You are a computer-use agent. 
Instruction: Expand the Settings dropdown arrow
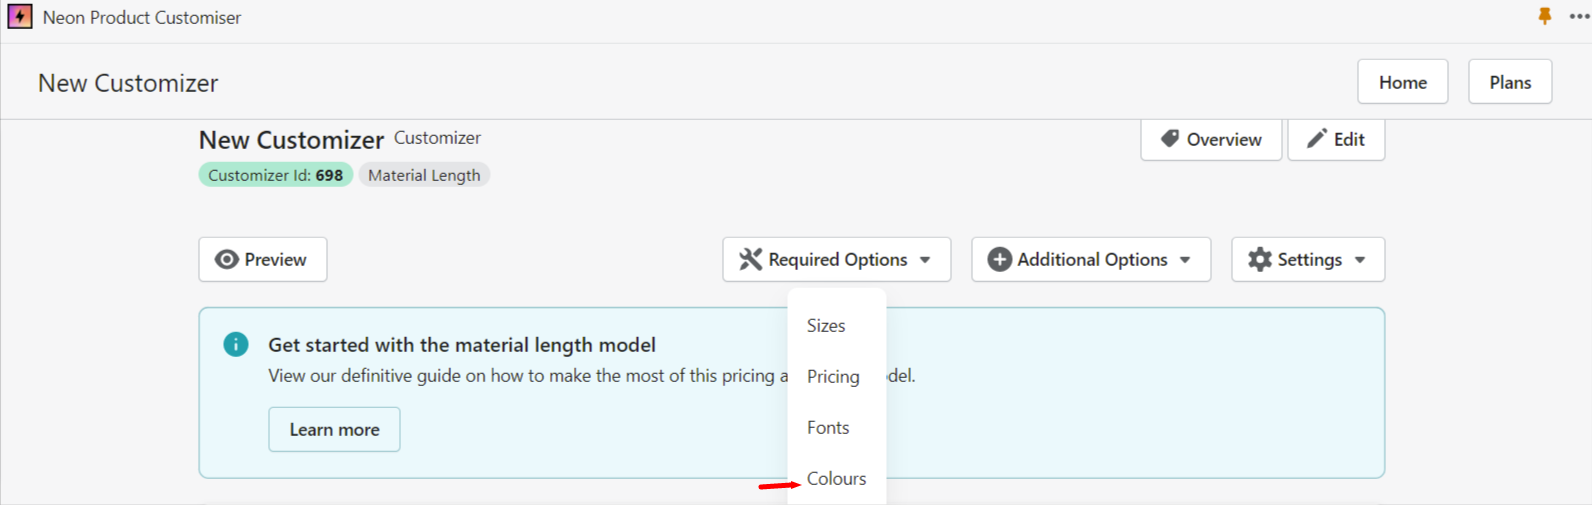coord(1360,260)
